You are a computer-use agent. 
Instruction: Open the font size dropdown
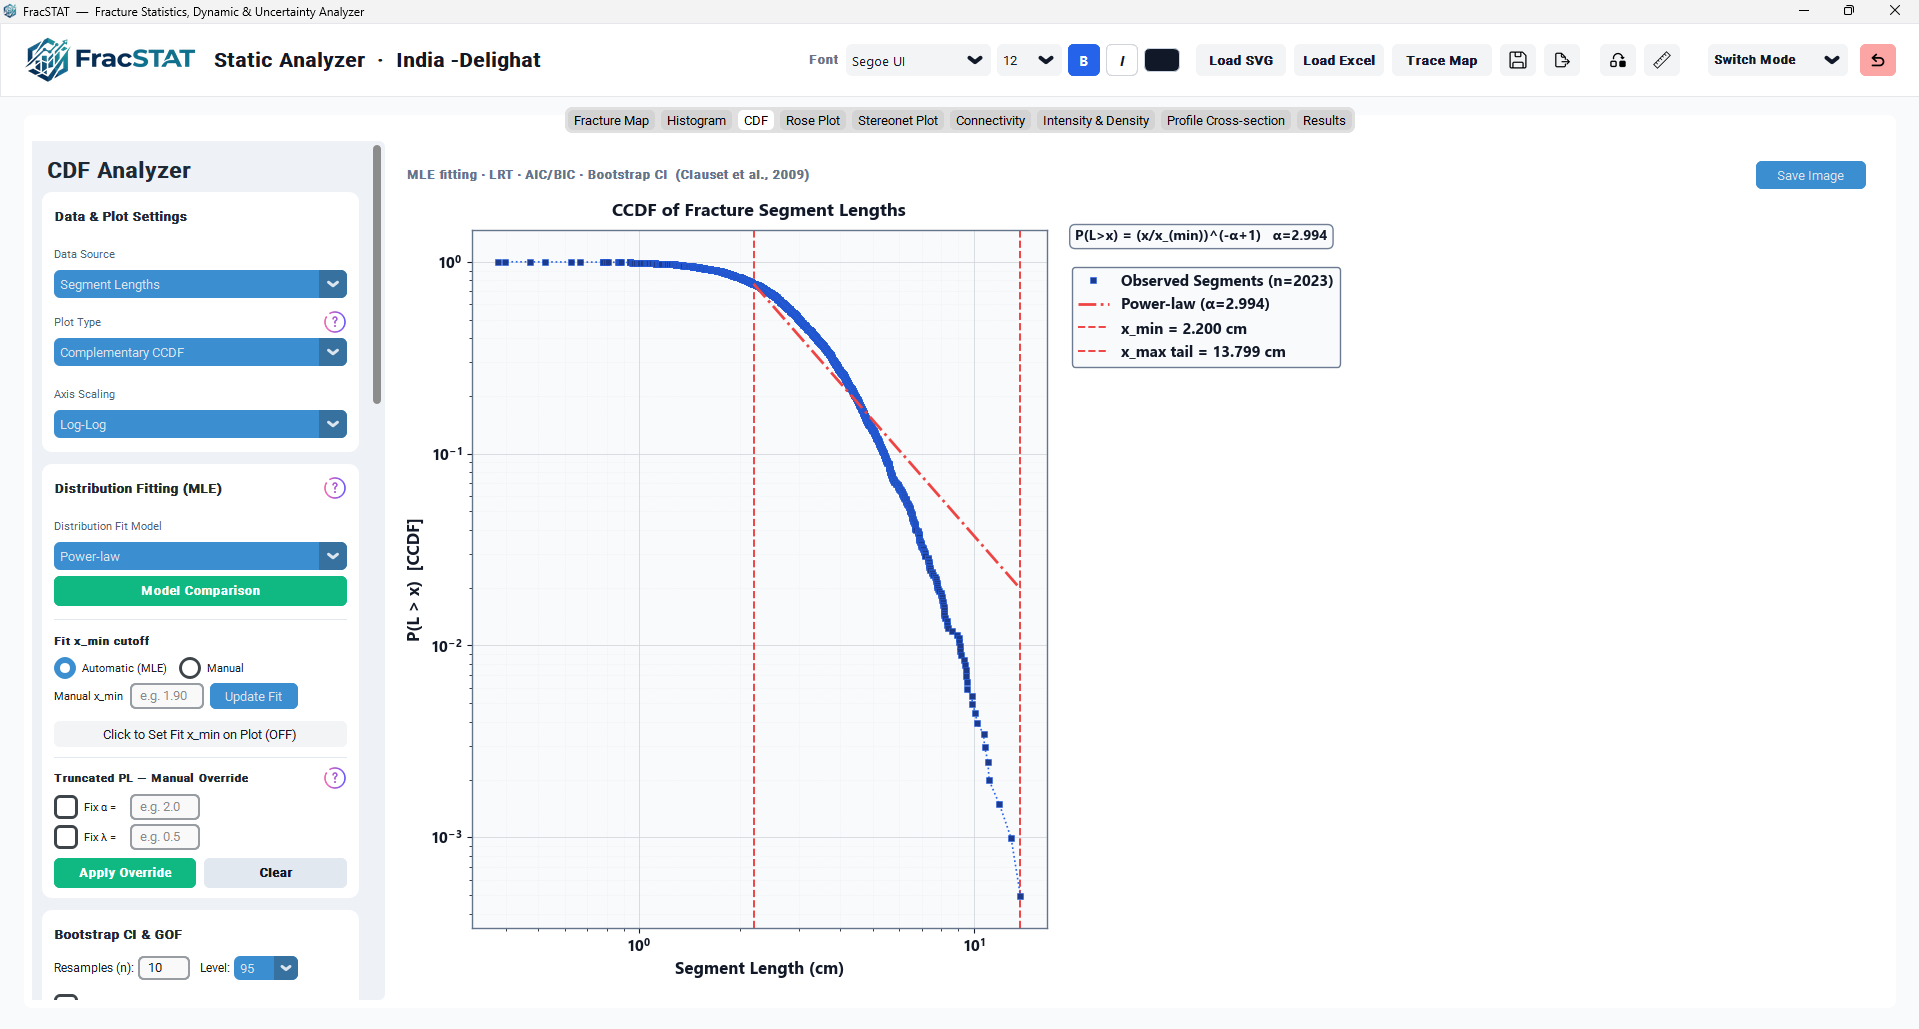point(1029,60)
